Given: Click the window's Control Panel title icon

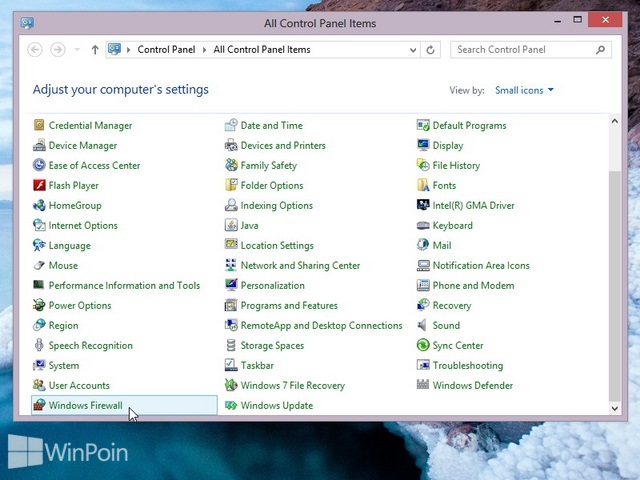Looking at the screenshot, I should click(27, 23).
